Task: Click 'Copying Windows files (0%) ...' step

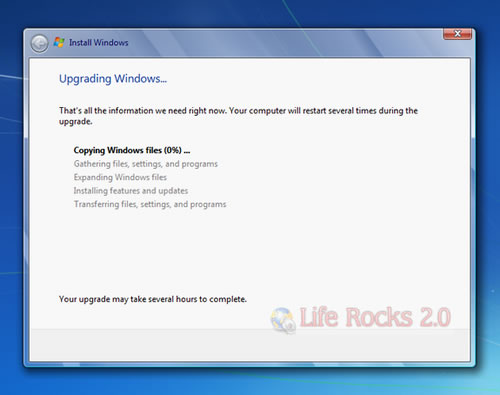Action: (x=132, y=150)
